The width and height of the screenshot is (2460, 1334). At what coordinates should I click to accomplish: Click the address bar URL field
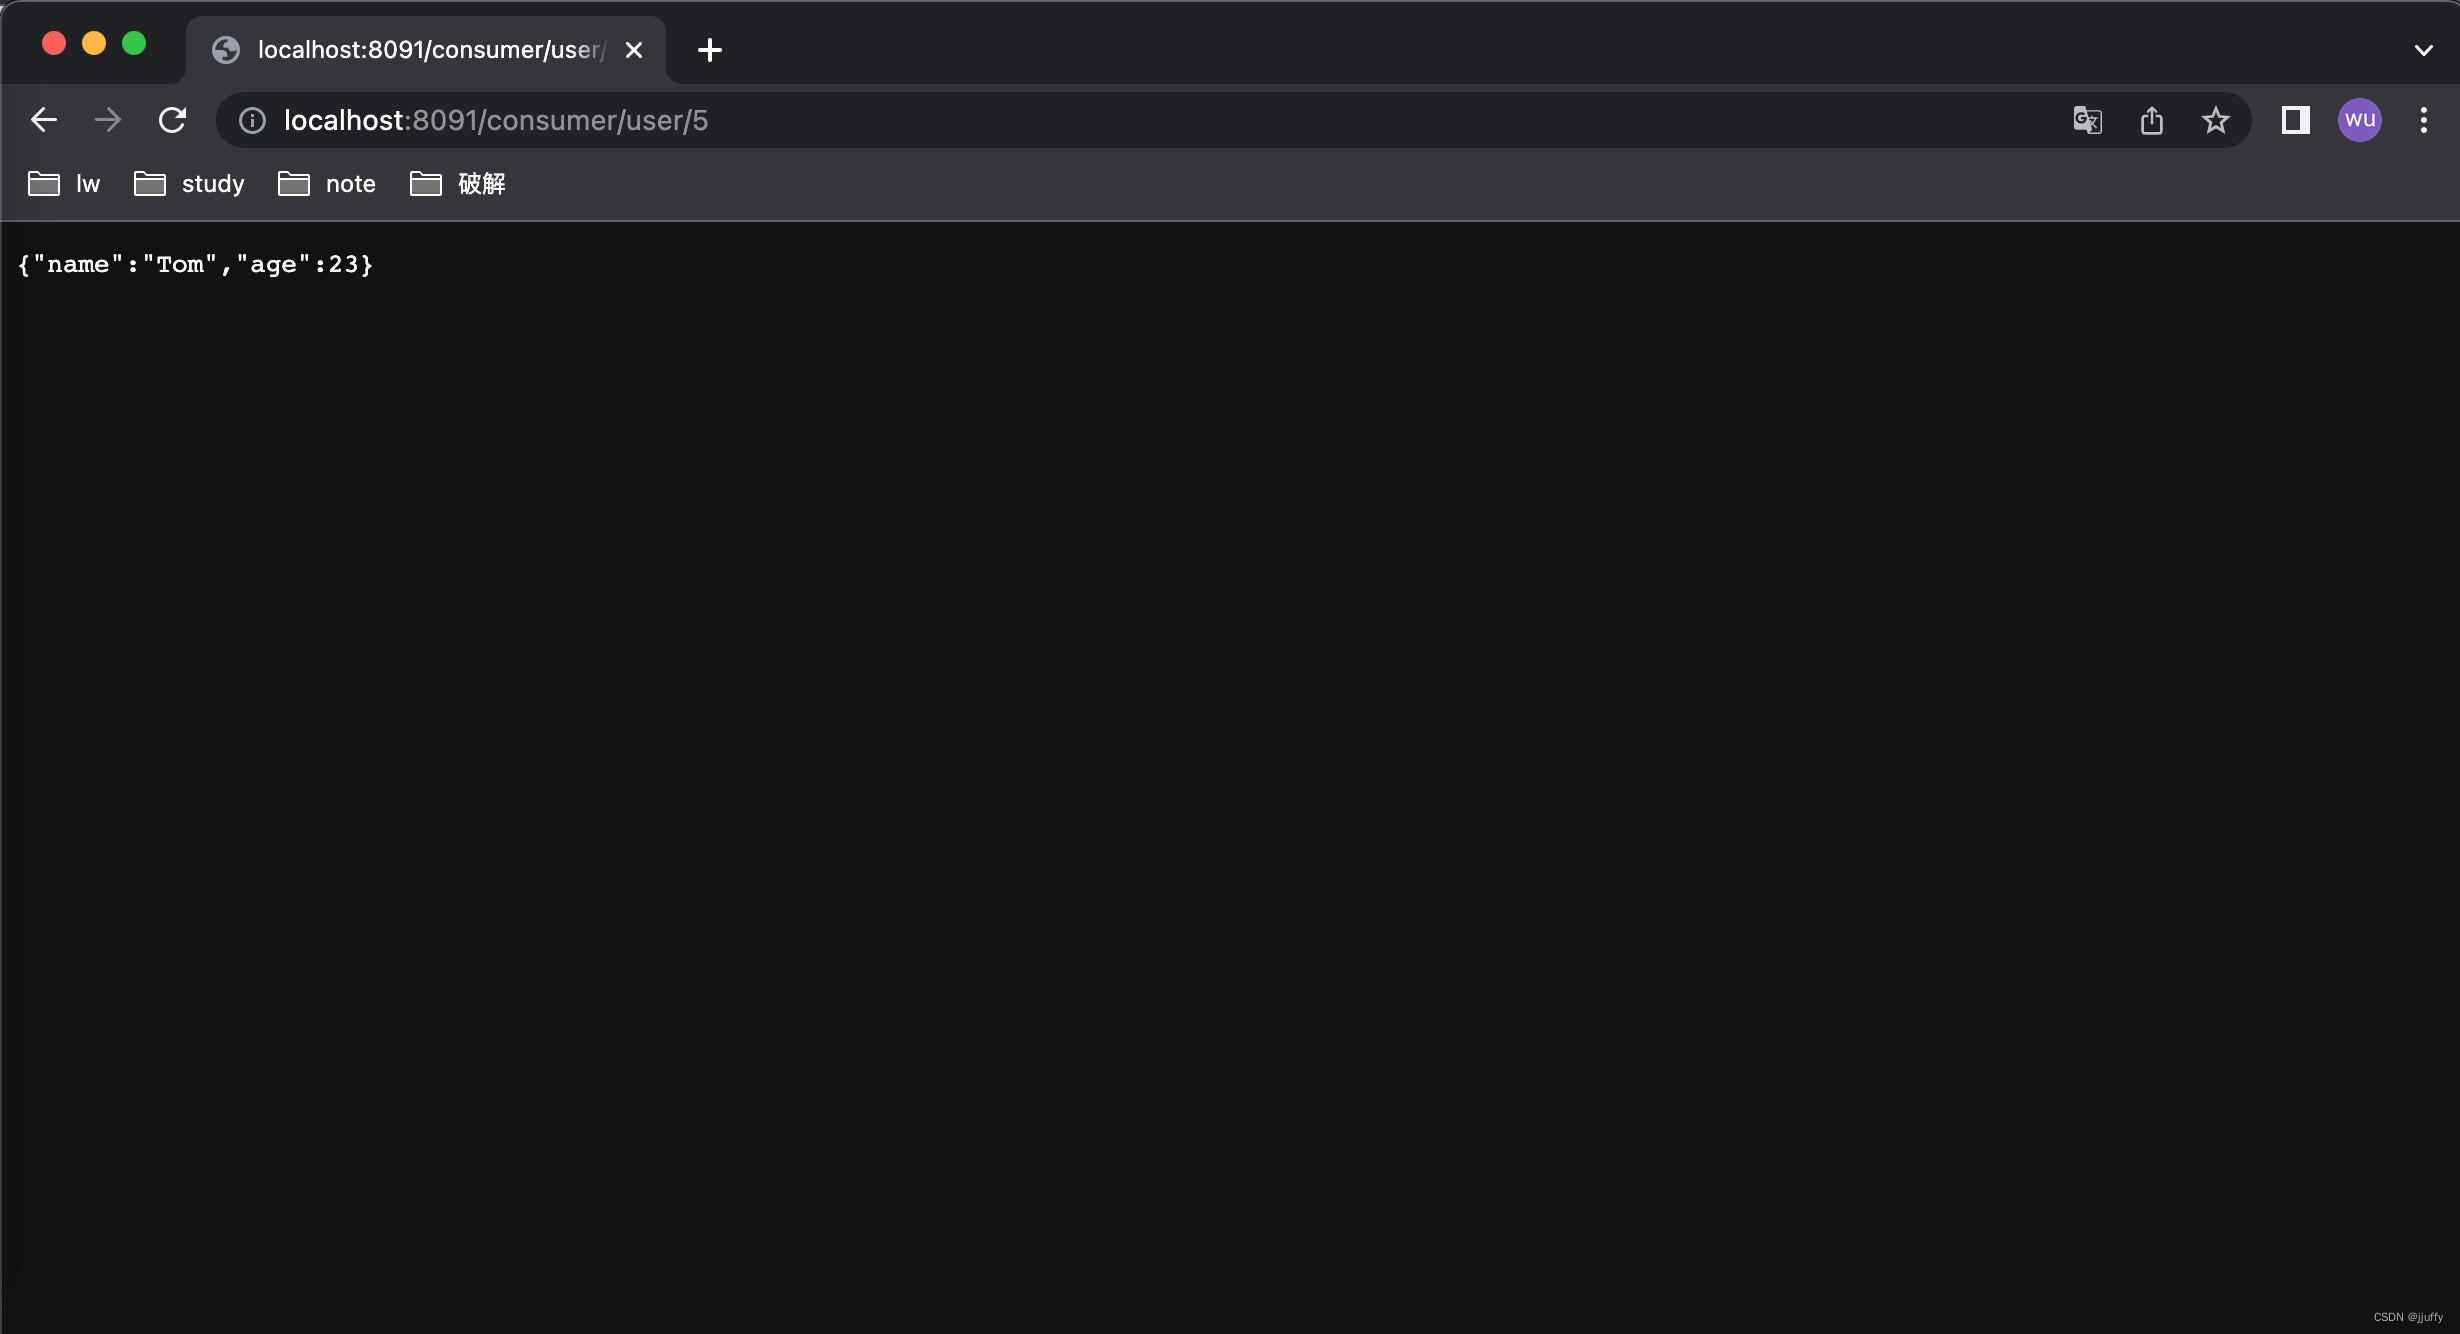pos(1100,121)
